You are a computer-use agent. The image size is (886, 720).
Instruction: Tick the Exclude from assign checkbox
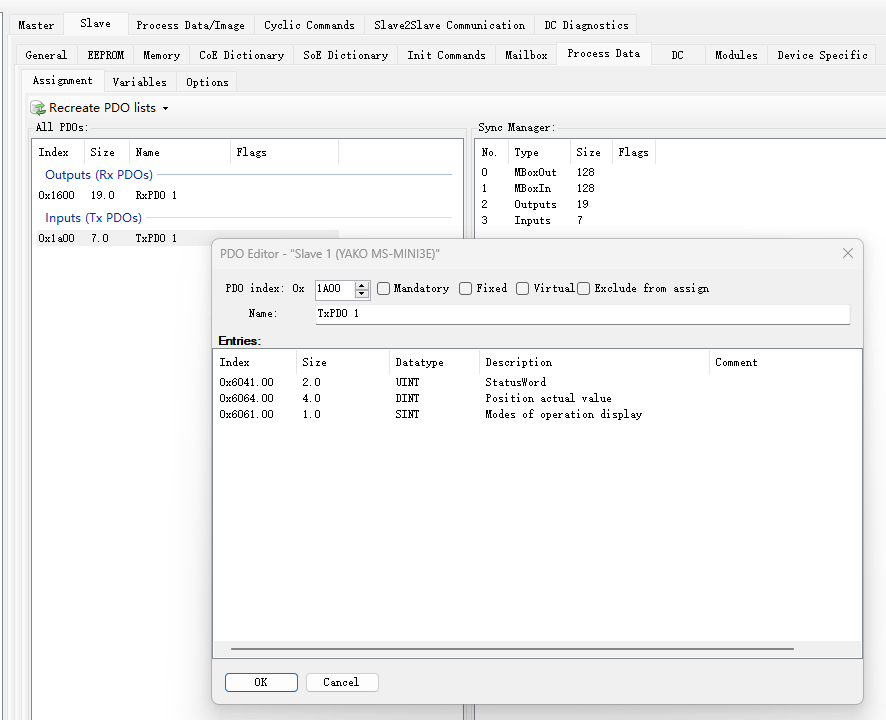click(x=584, y=289)
